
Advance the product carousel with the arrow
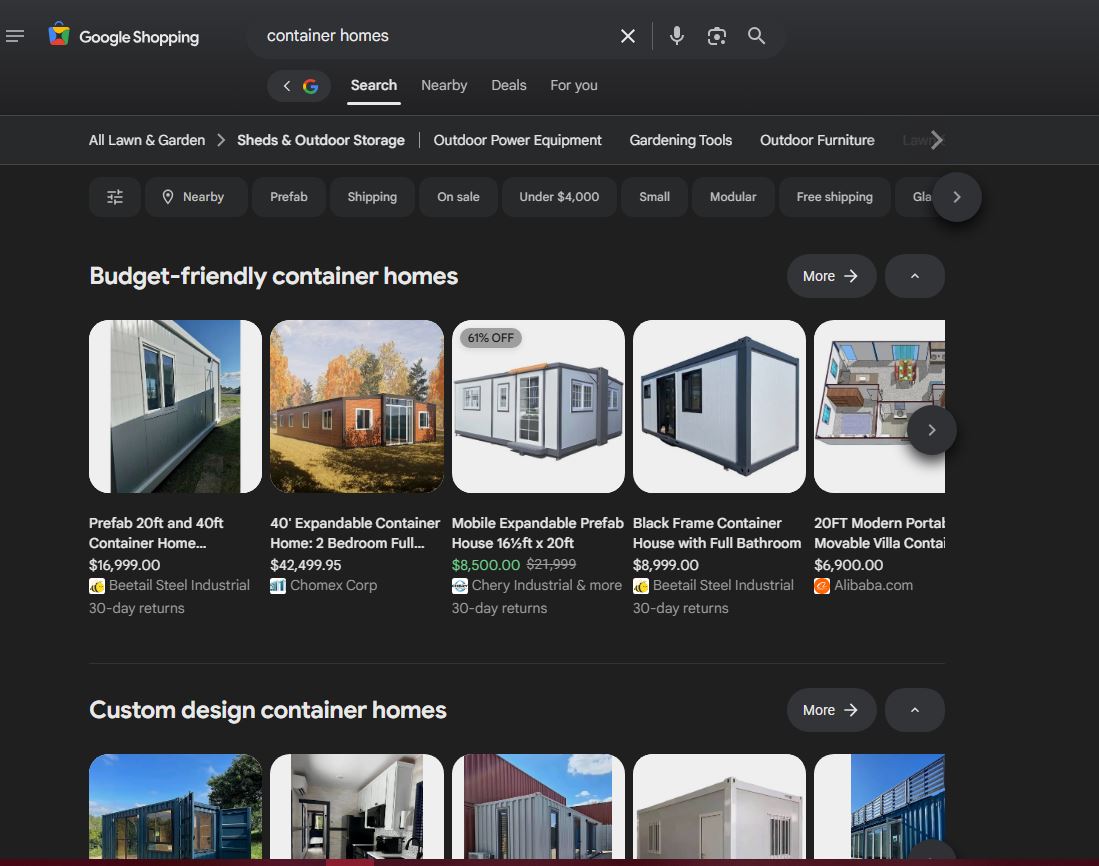[931, 429]
